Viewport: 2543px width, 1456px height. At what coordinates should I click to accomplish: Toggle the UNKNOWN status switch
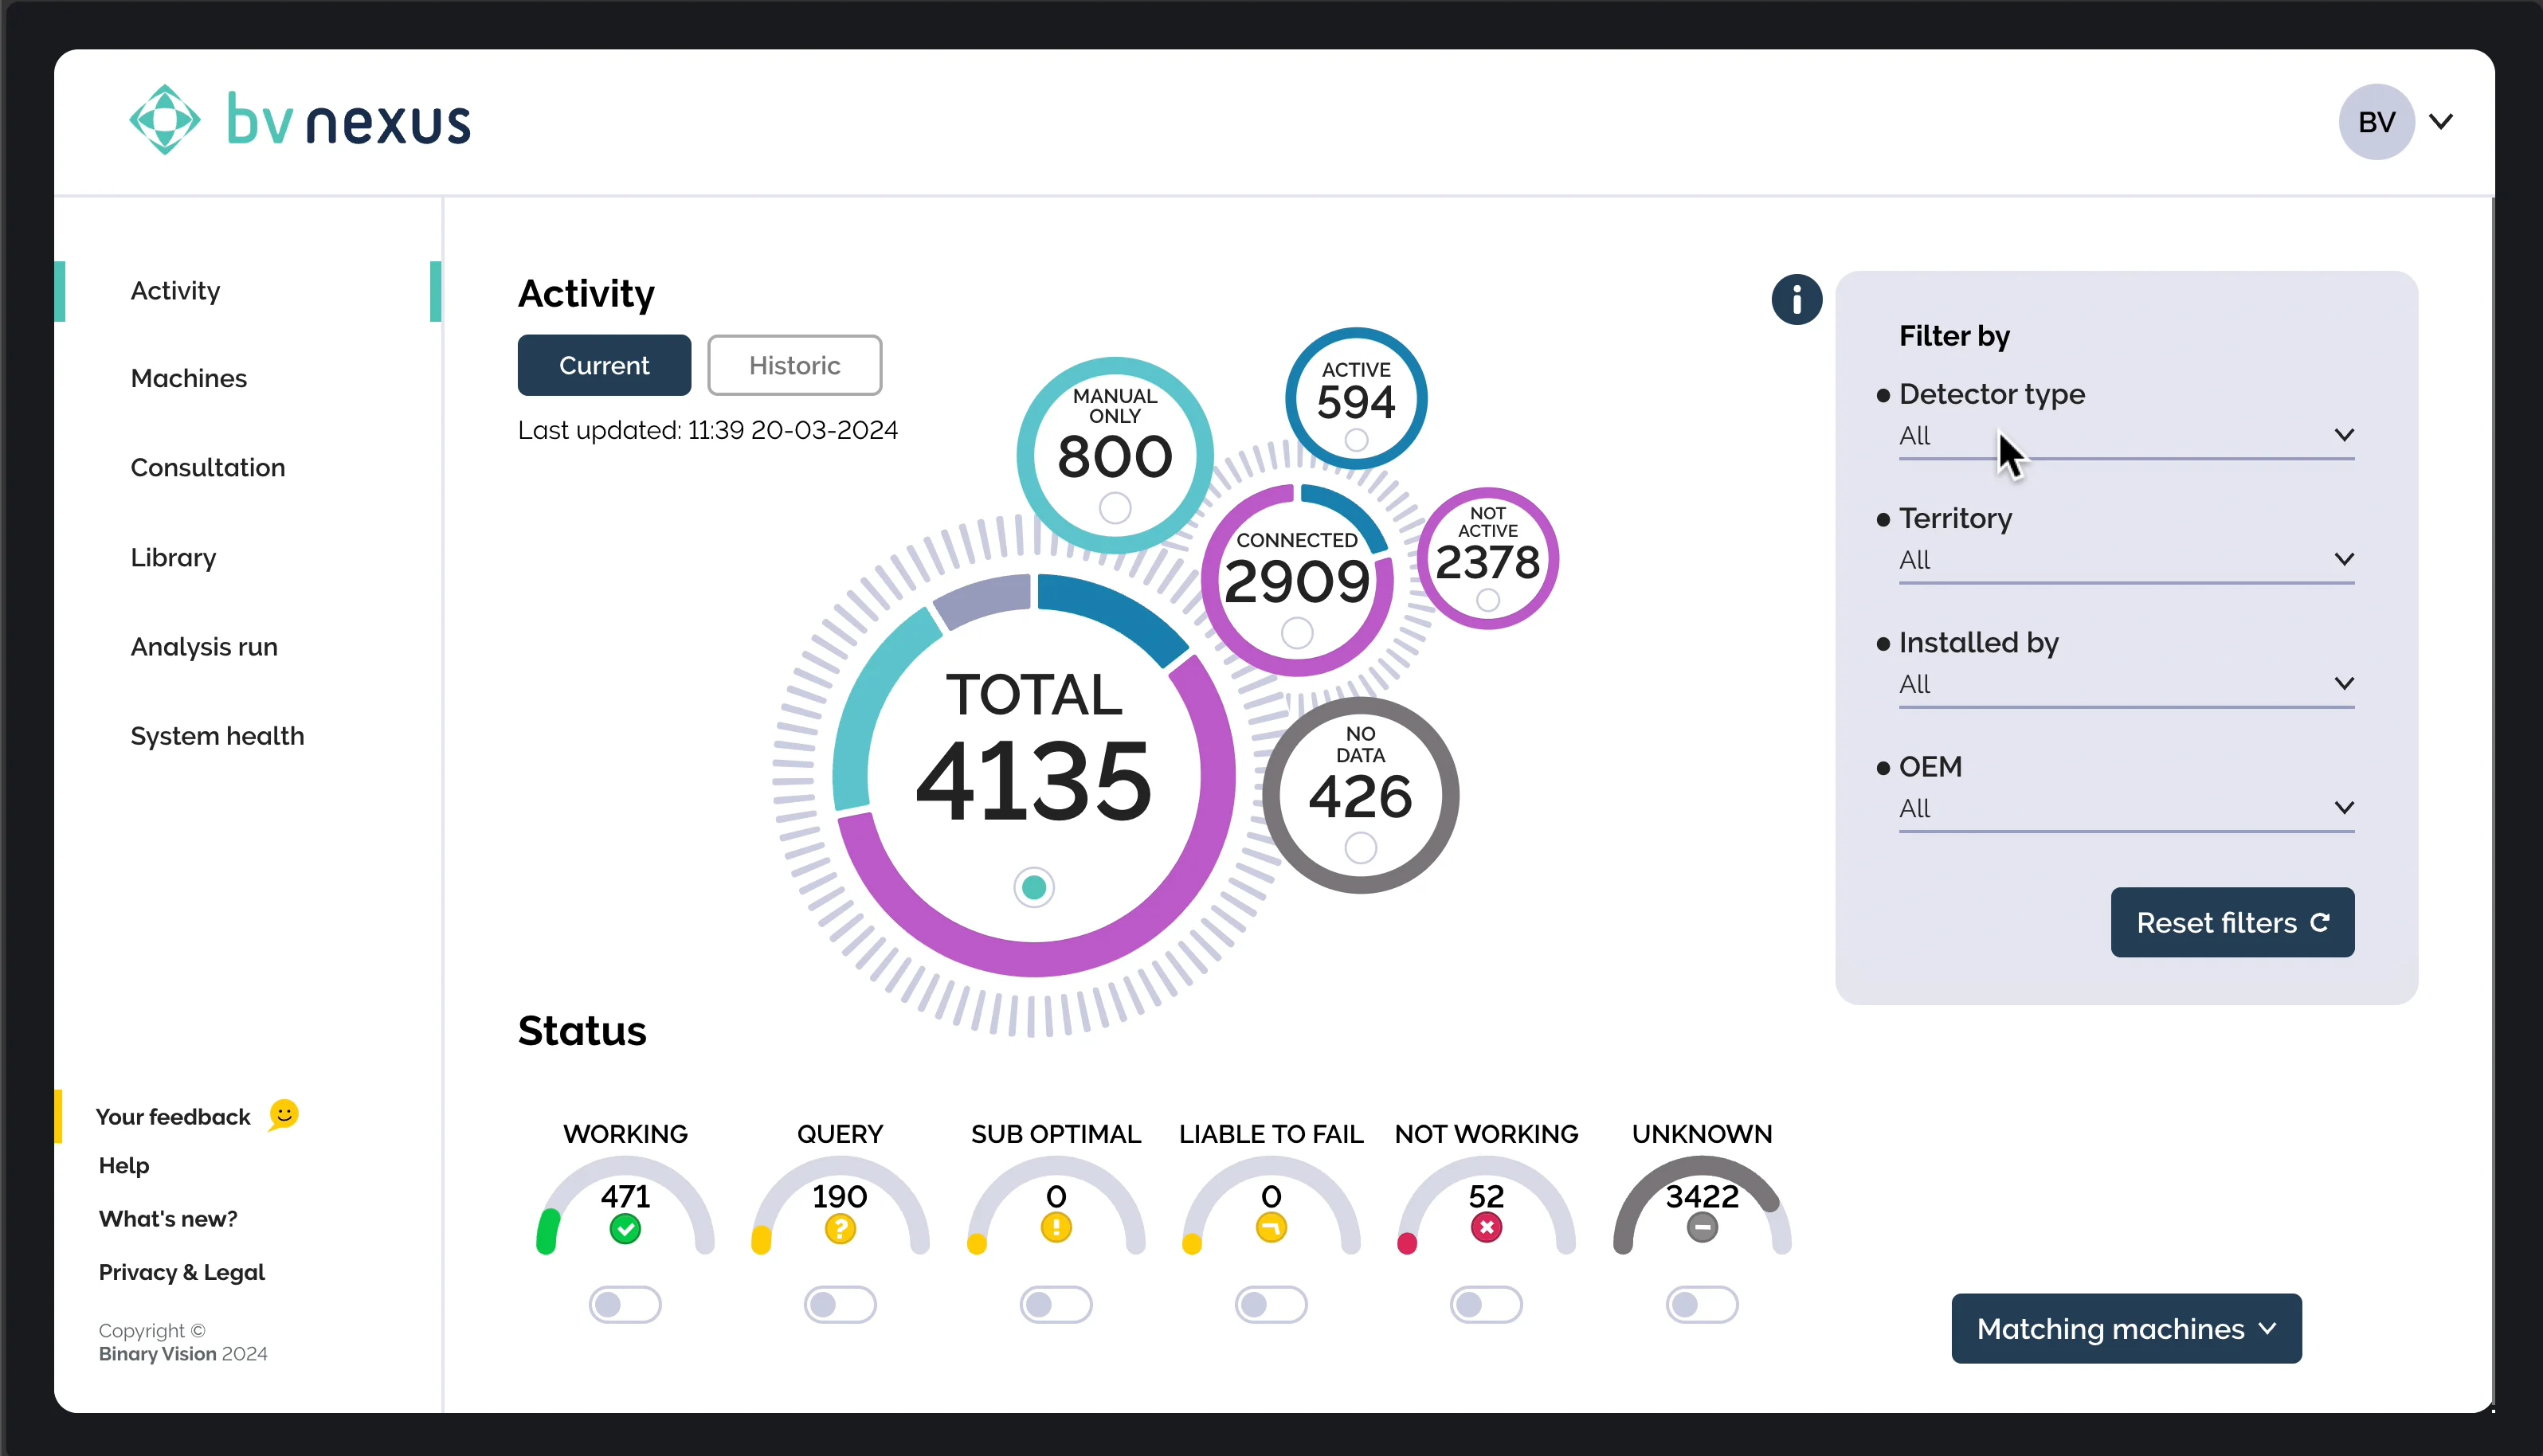click(x=1702, y=1304)
